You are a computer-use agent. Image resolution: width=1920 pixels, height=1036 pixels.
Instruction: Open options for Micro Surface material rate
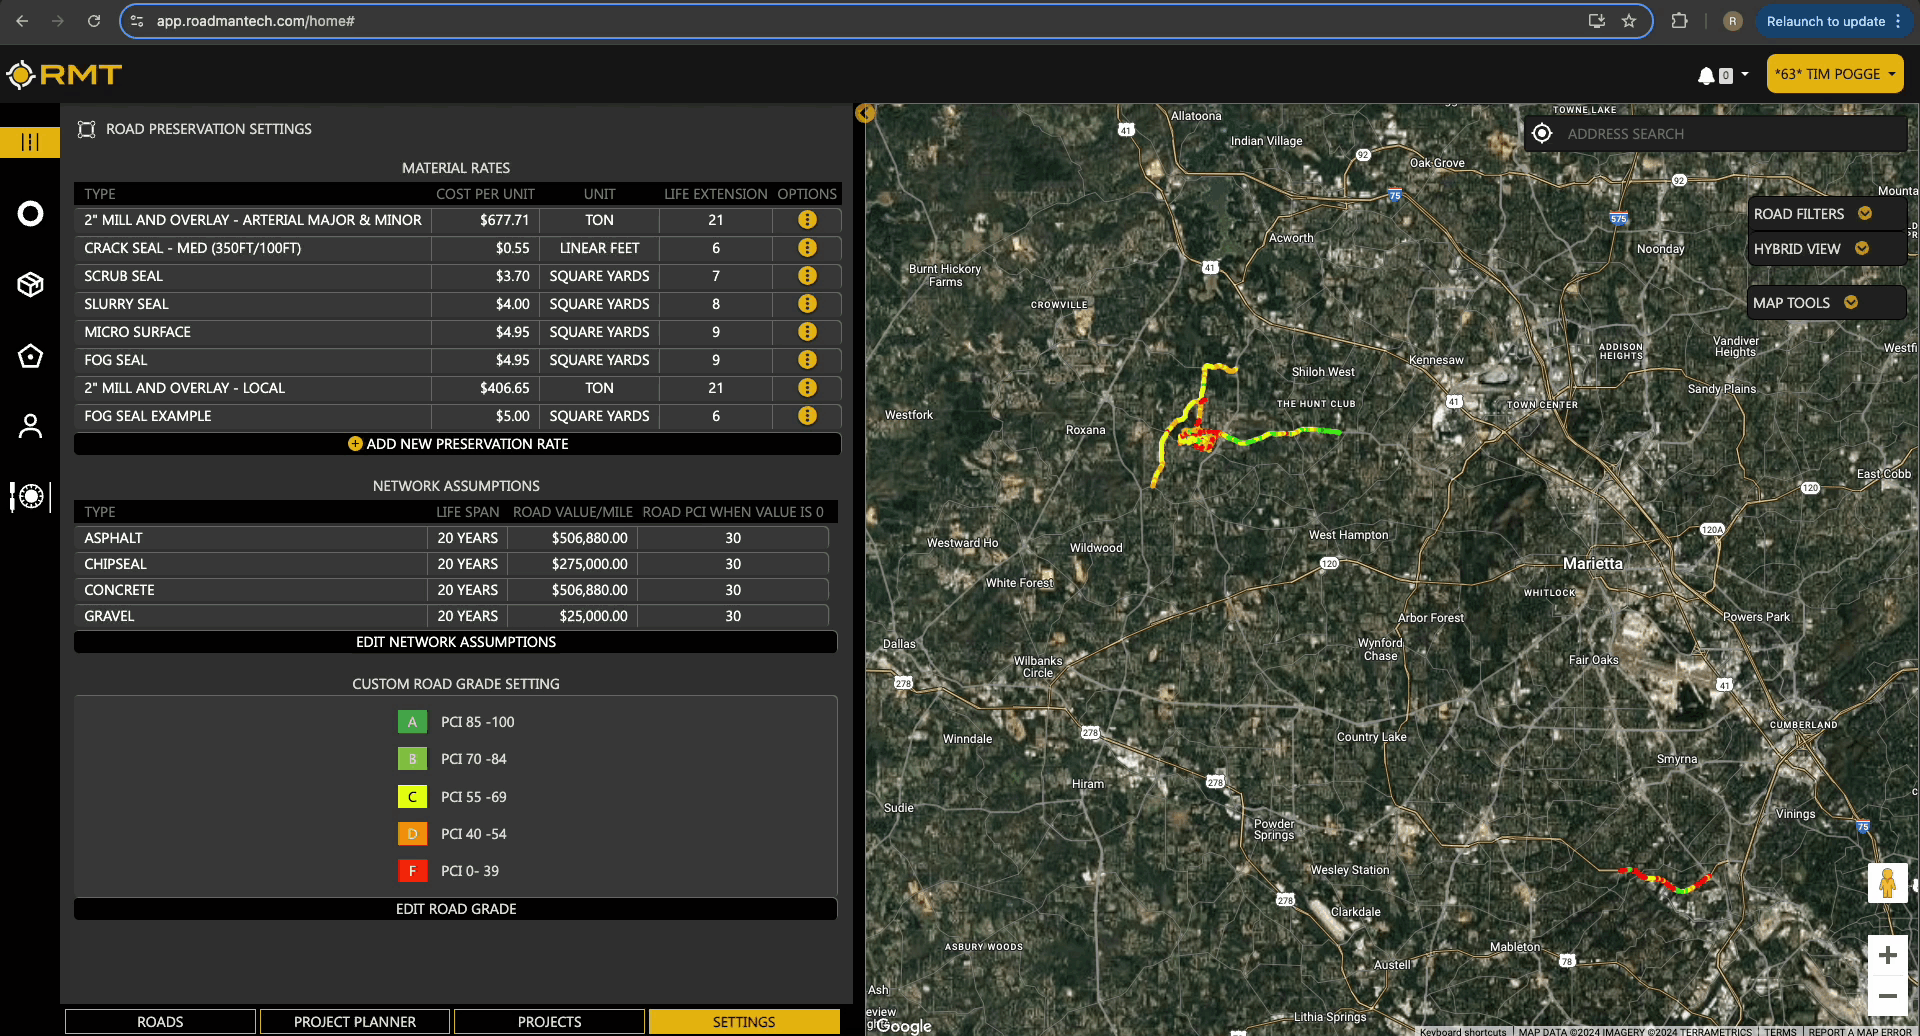pyautogui.click(x=807, y=332)
